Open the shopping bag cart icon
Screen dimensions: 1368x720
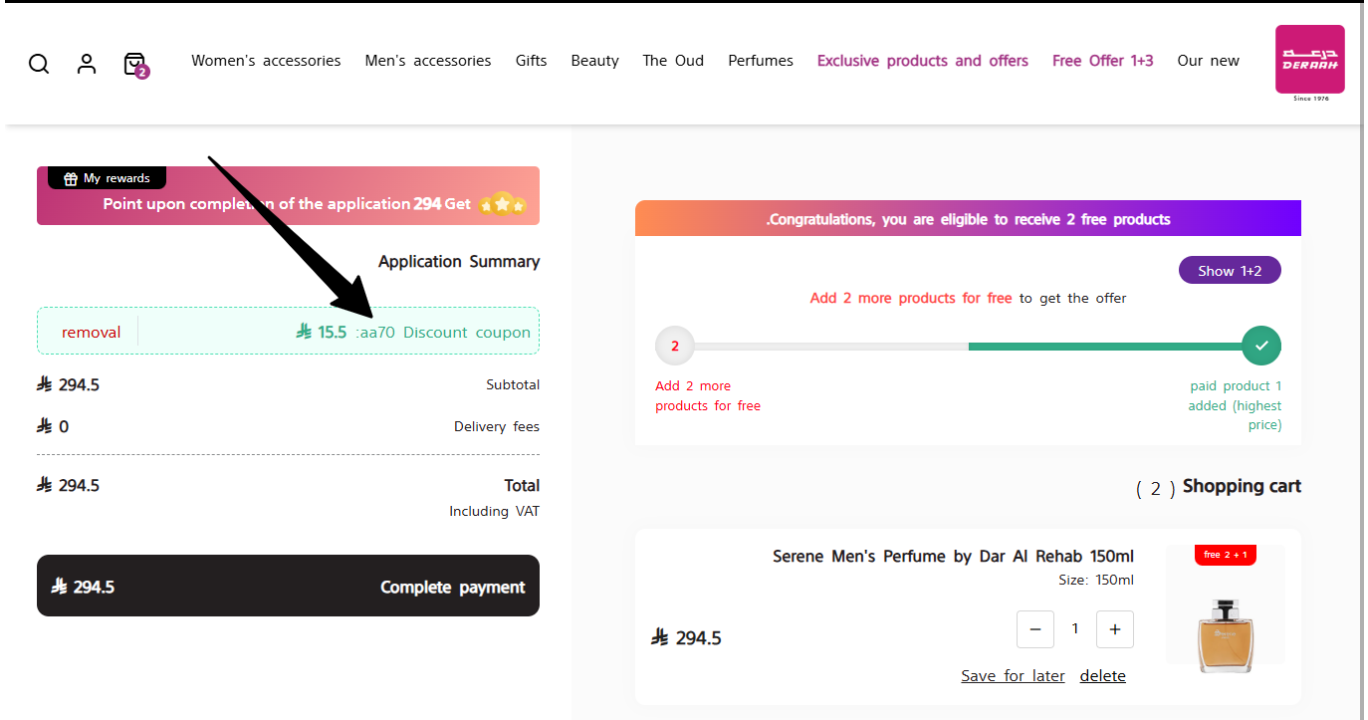click(135, 64)
